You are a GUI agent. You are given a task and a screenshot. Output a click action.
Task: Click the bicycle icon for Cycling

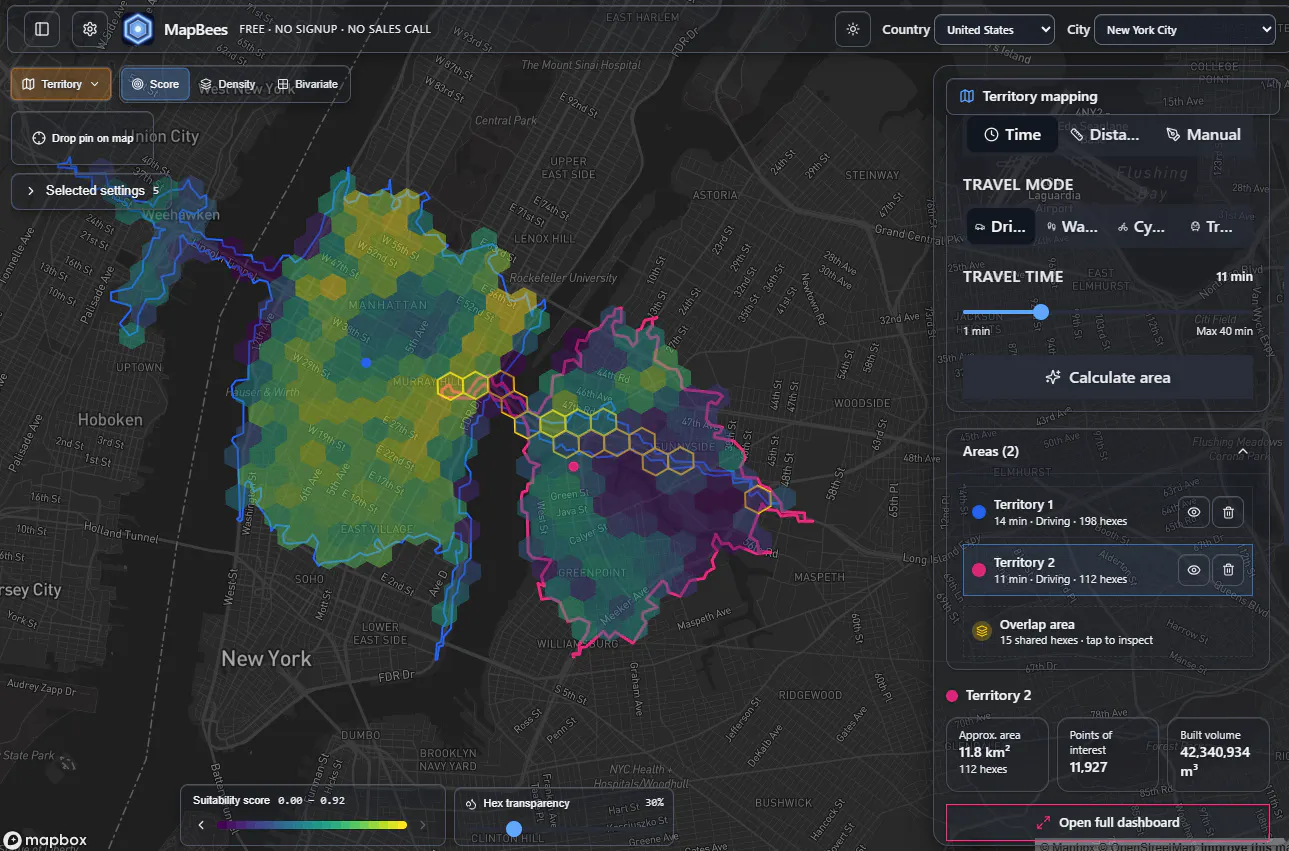1123,227
